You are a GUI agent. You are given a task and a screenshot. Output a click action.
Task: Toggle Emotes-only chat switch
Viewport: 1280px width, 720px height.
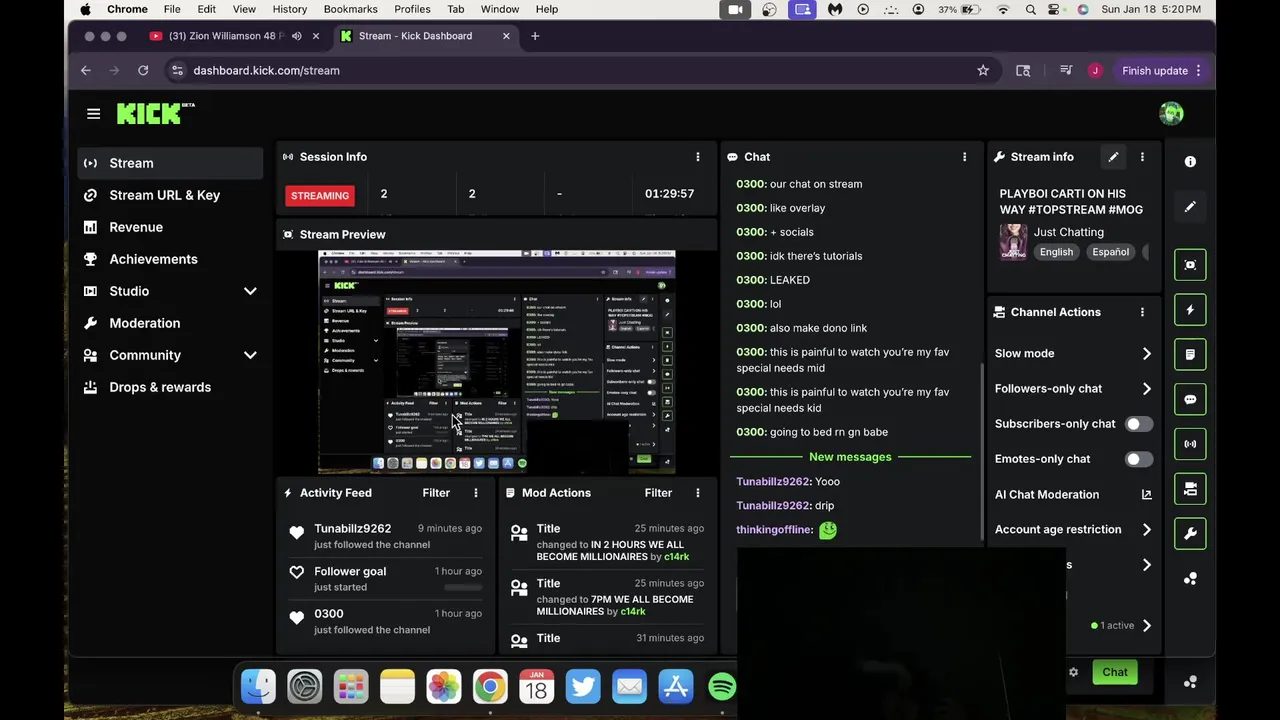tap(1138, 459)
